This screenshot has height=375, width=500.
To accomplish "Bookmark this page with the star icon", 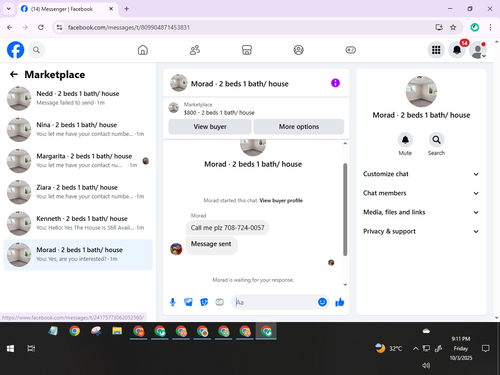I will coord(453,27).
